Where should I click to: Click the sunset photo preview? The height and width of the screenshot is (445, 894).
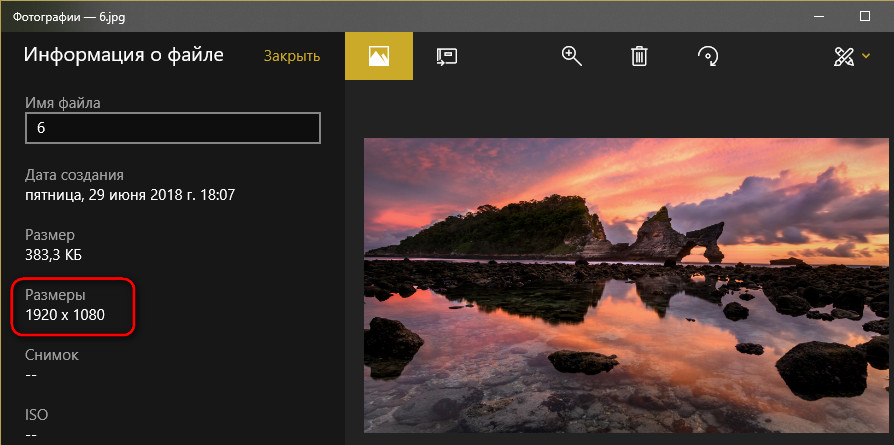tap(626, 285)
